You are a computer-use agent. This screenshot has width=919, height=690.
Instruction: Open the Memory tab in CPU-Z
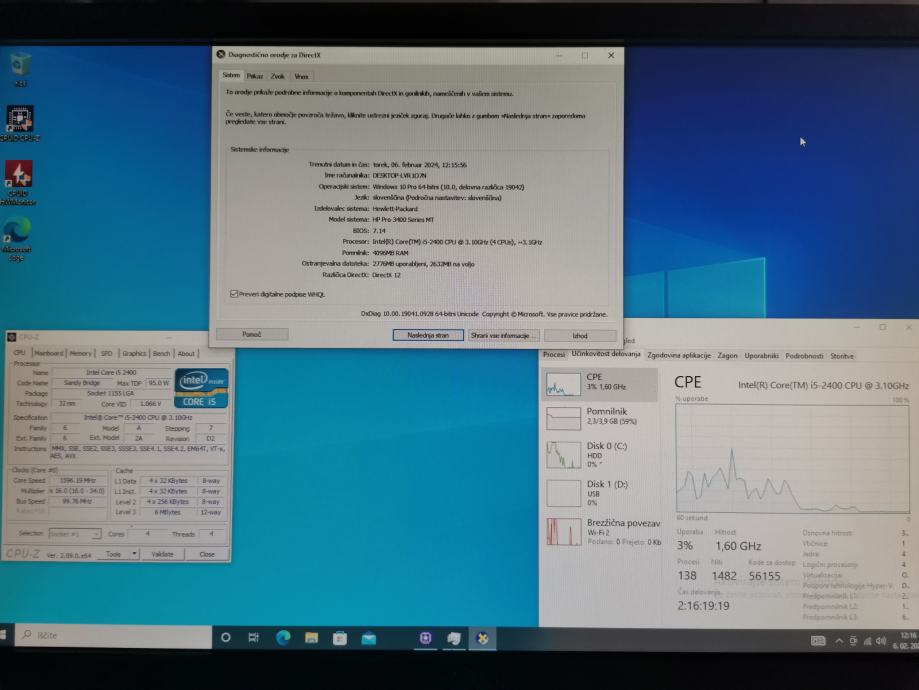tap(81, 354)
